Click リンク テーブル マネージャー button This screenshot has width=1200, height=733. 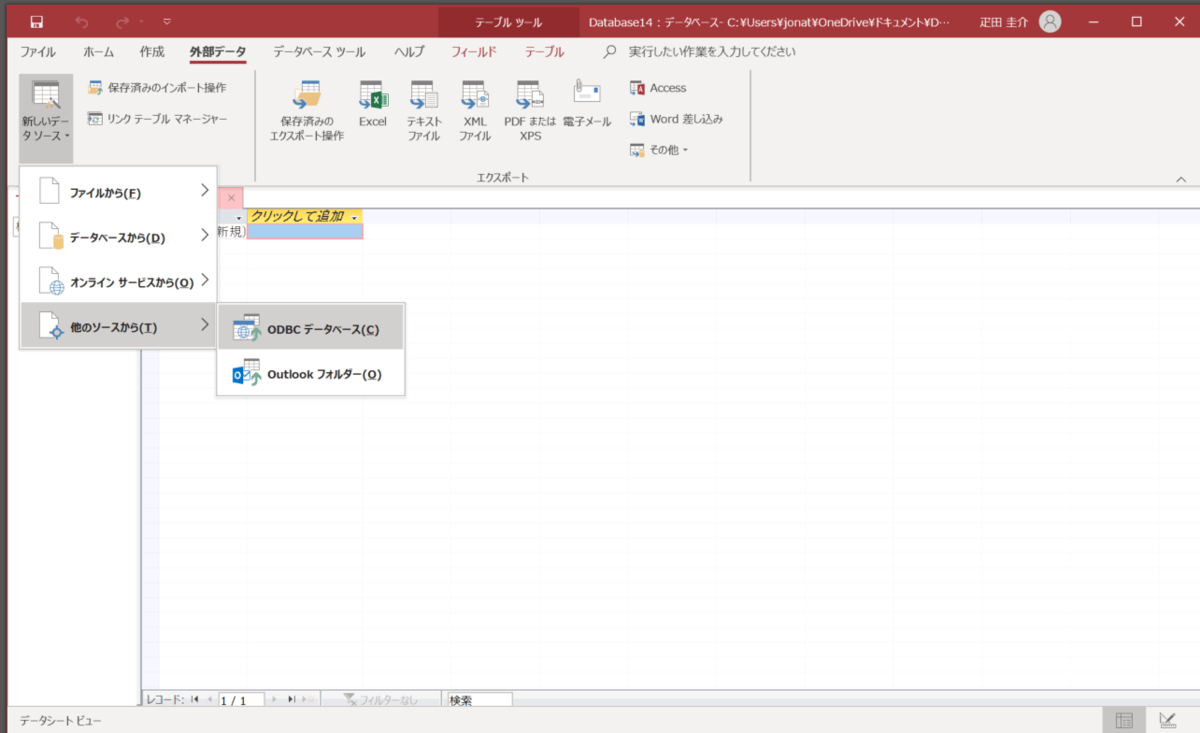pos(158,119)
